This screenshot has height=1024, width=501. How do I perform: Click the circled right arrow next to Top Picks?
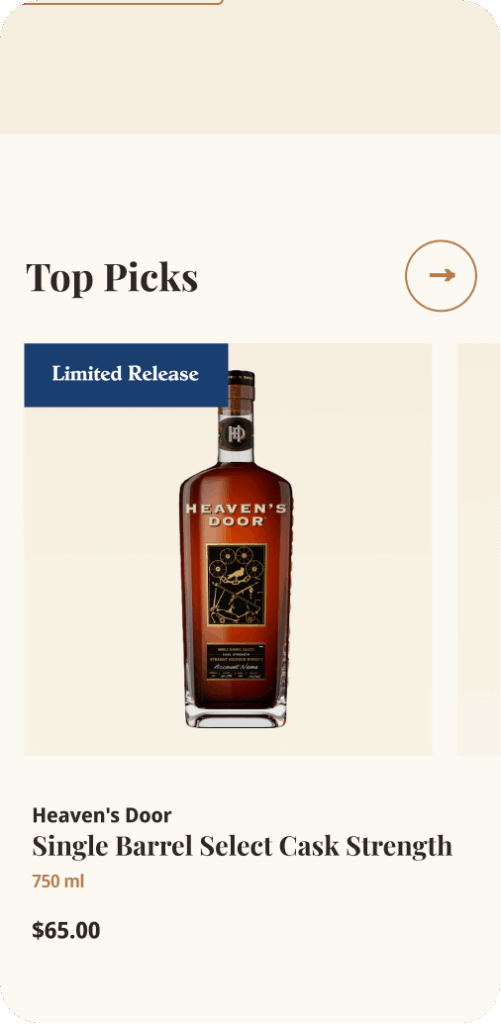pyautogui.click(x=441, y=276)
